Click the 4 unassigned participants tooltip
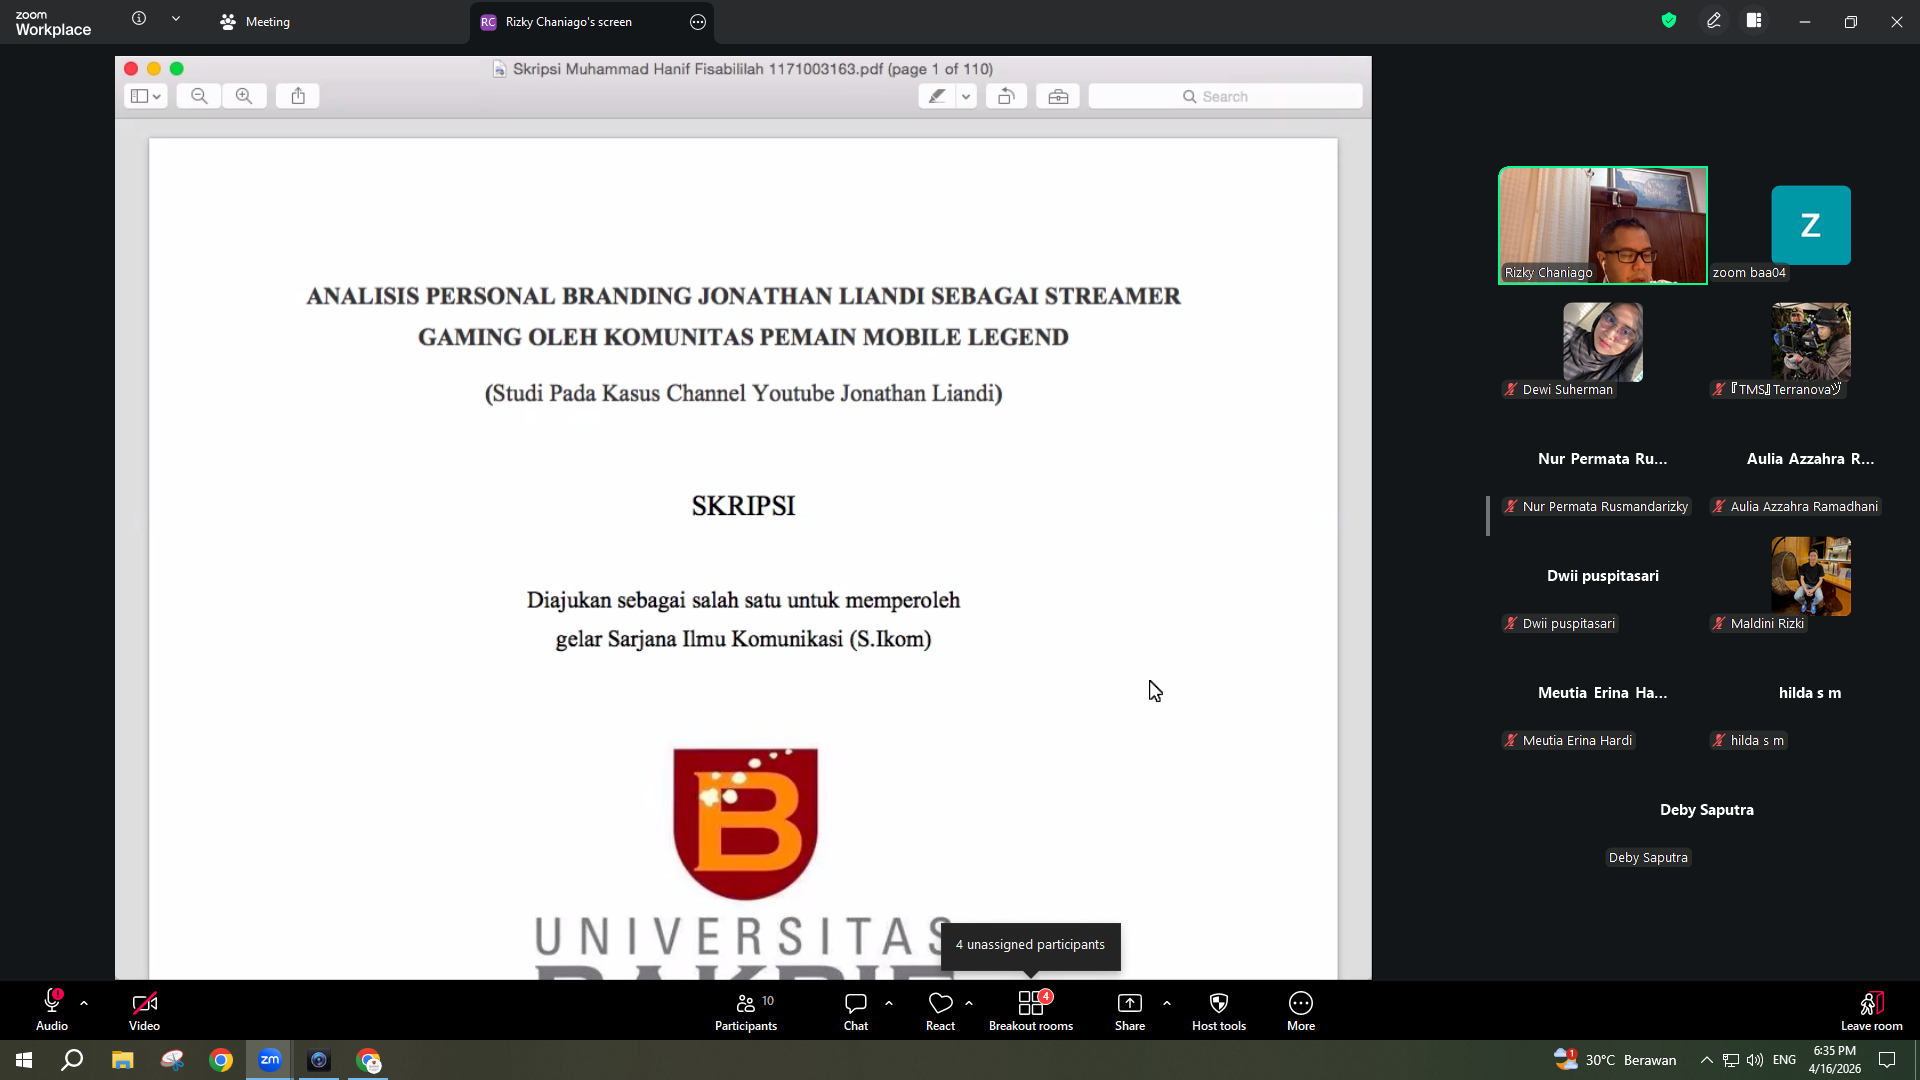Screen dimensions: 1920x1080 click(x=1030, y=945)
